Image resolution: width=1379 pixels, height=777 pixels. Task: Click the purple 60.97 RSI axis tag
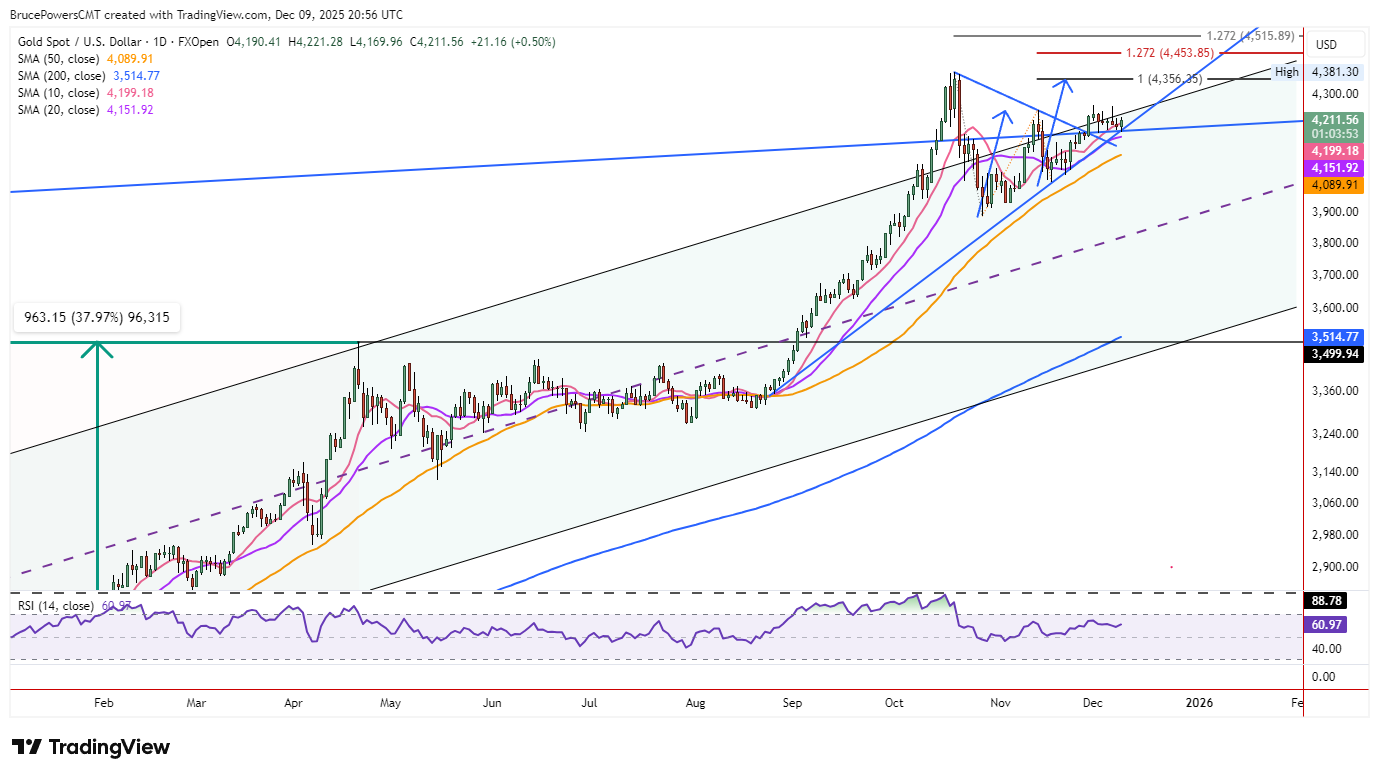point(1324,625)
